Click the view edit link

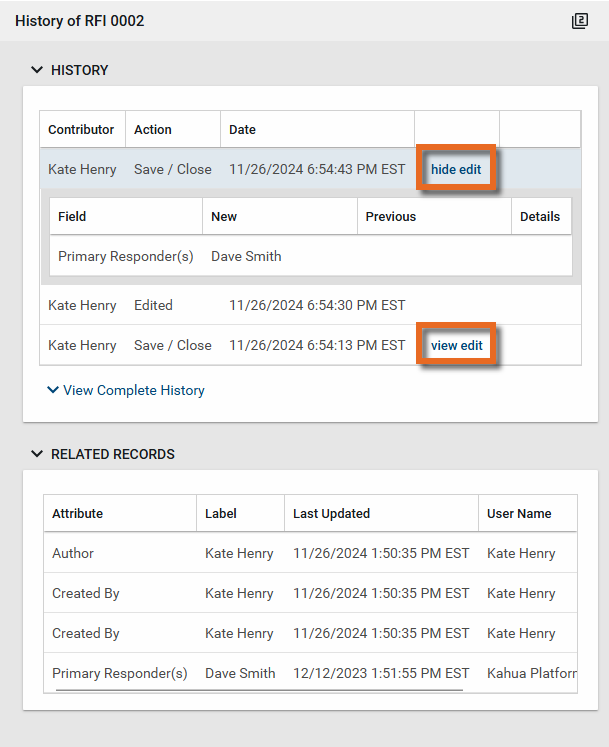pos(456,346)
